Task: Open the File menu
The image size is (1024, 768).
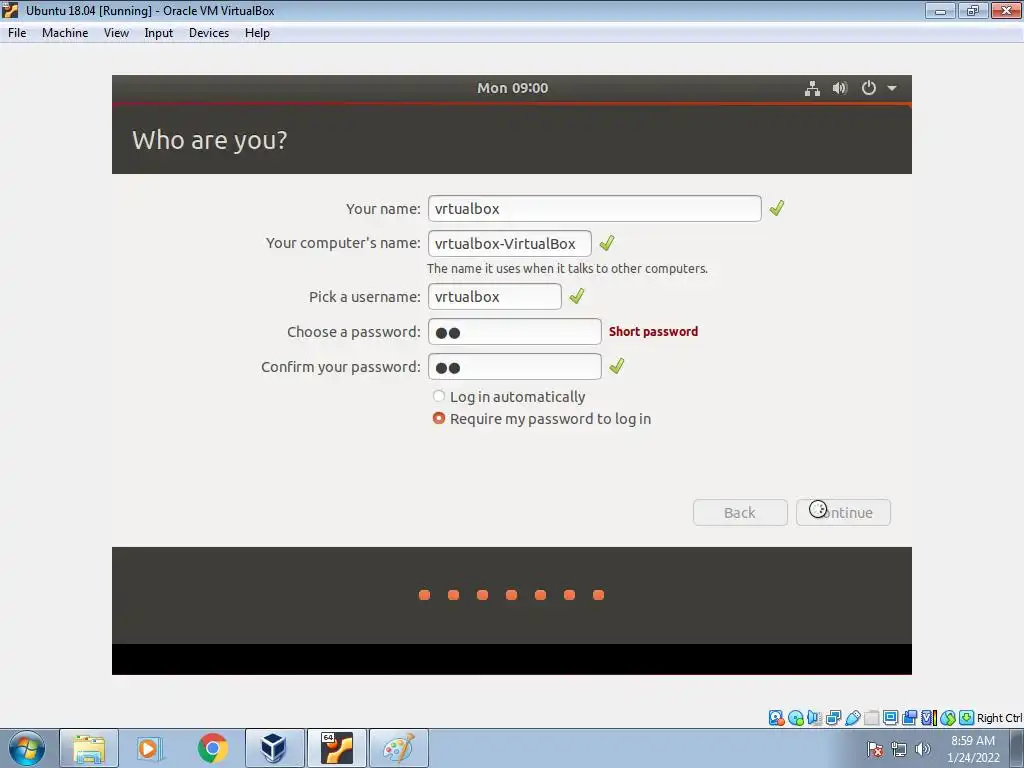Action: (x=17, y=33)
